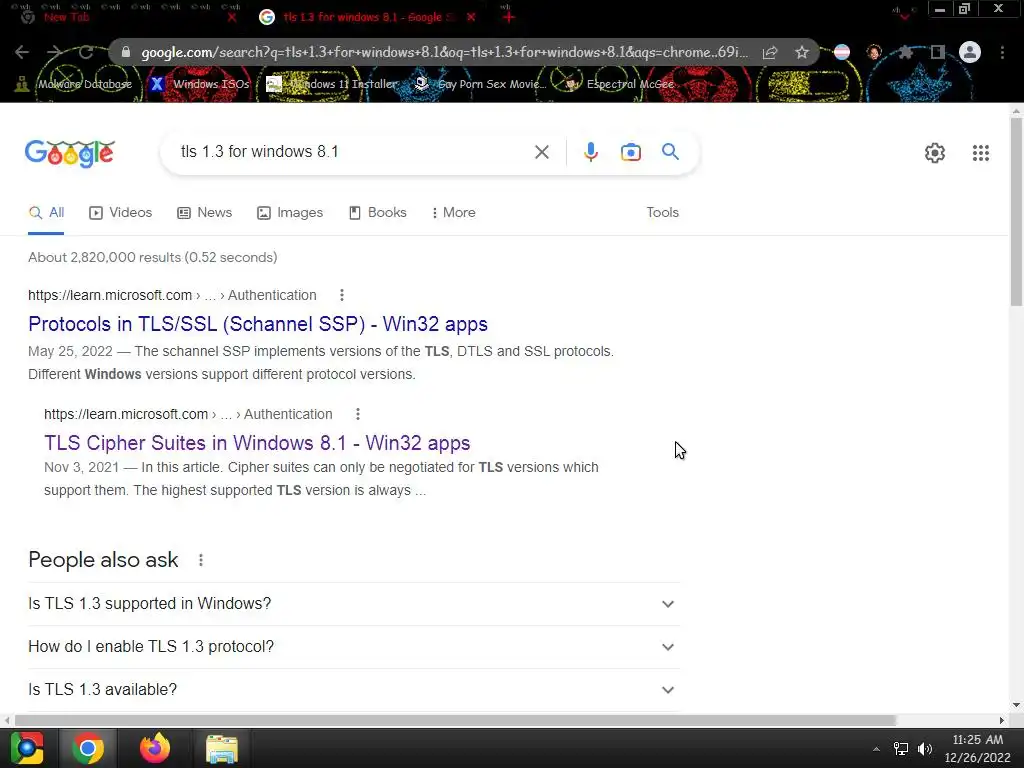Click the blue magnifier search button
The height and width of the screenshot is (768, 1024).
point(670,152)
